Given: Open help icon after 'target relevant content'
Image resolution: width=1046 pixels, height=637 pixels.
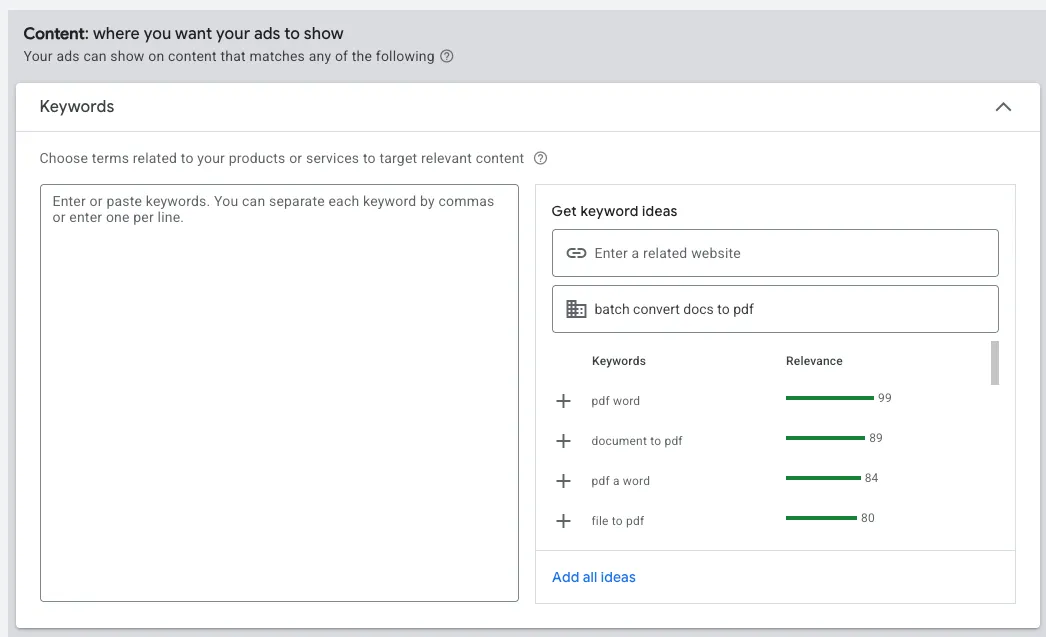Looking at the screenshot, I should click(541, 158).
